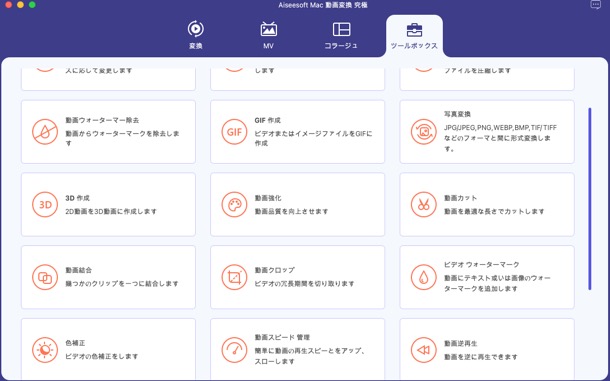The width and height of the screenshot is (610, 381).
Task: Open the GIF 作成 tool title
Action: pos(268,120)
